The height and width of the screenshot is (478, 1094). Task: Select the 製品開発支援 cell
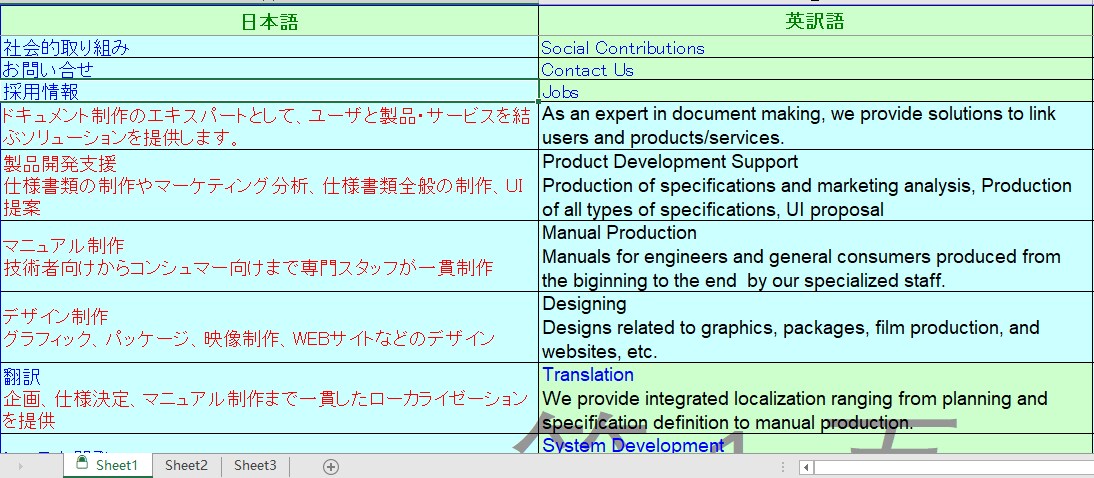coord(269,185)
